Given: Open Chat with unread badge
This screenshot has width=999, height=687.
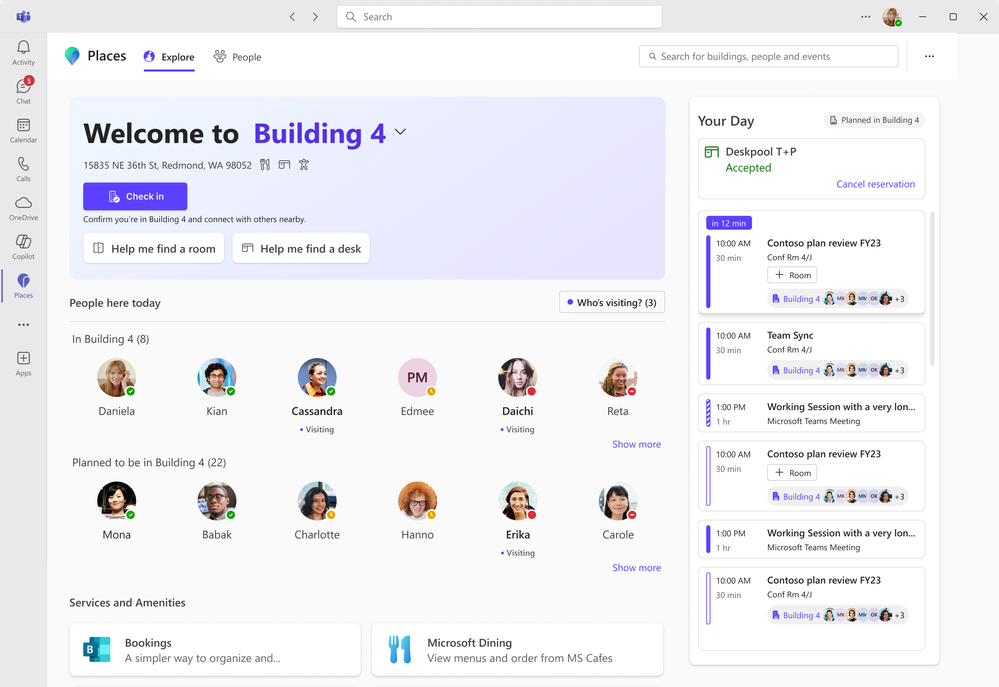Looking at the screenshot, I should [23, 91].
